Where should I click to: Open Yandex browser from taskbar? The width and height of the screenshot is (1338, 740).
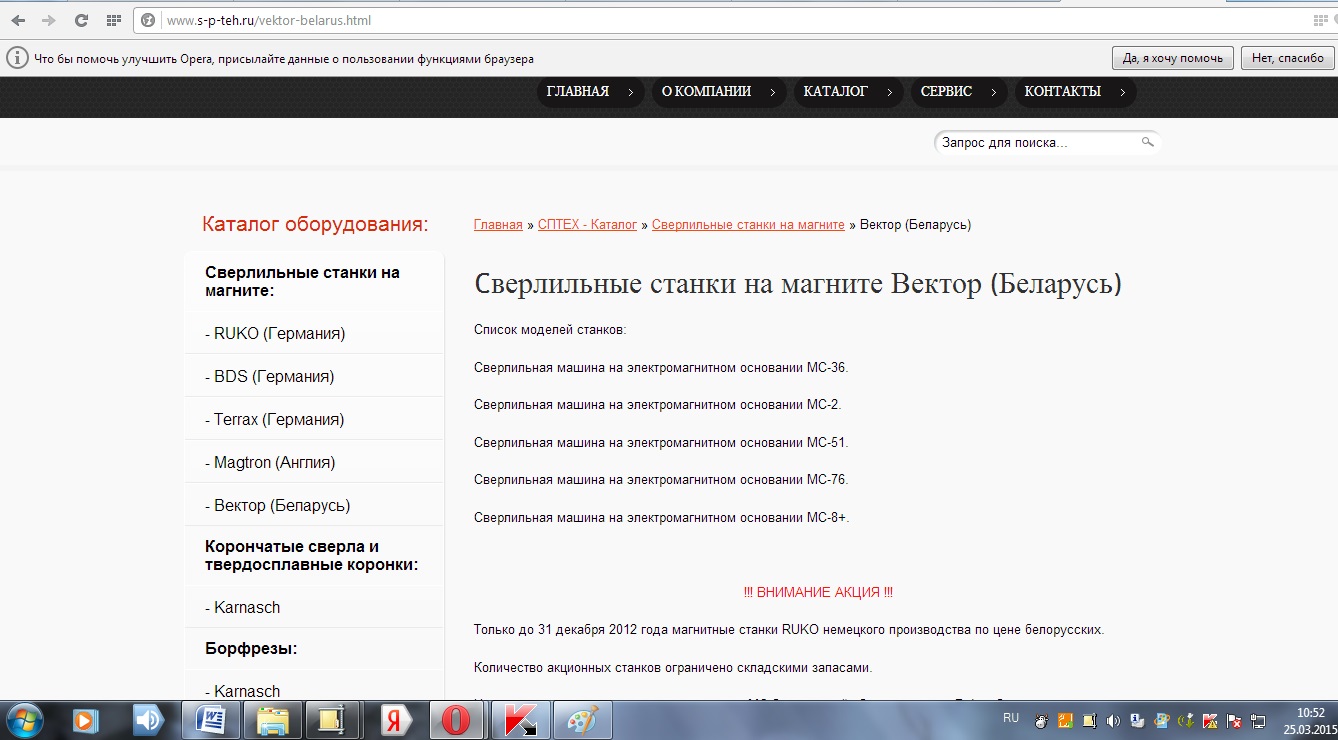coord(397,720)
